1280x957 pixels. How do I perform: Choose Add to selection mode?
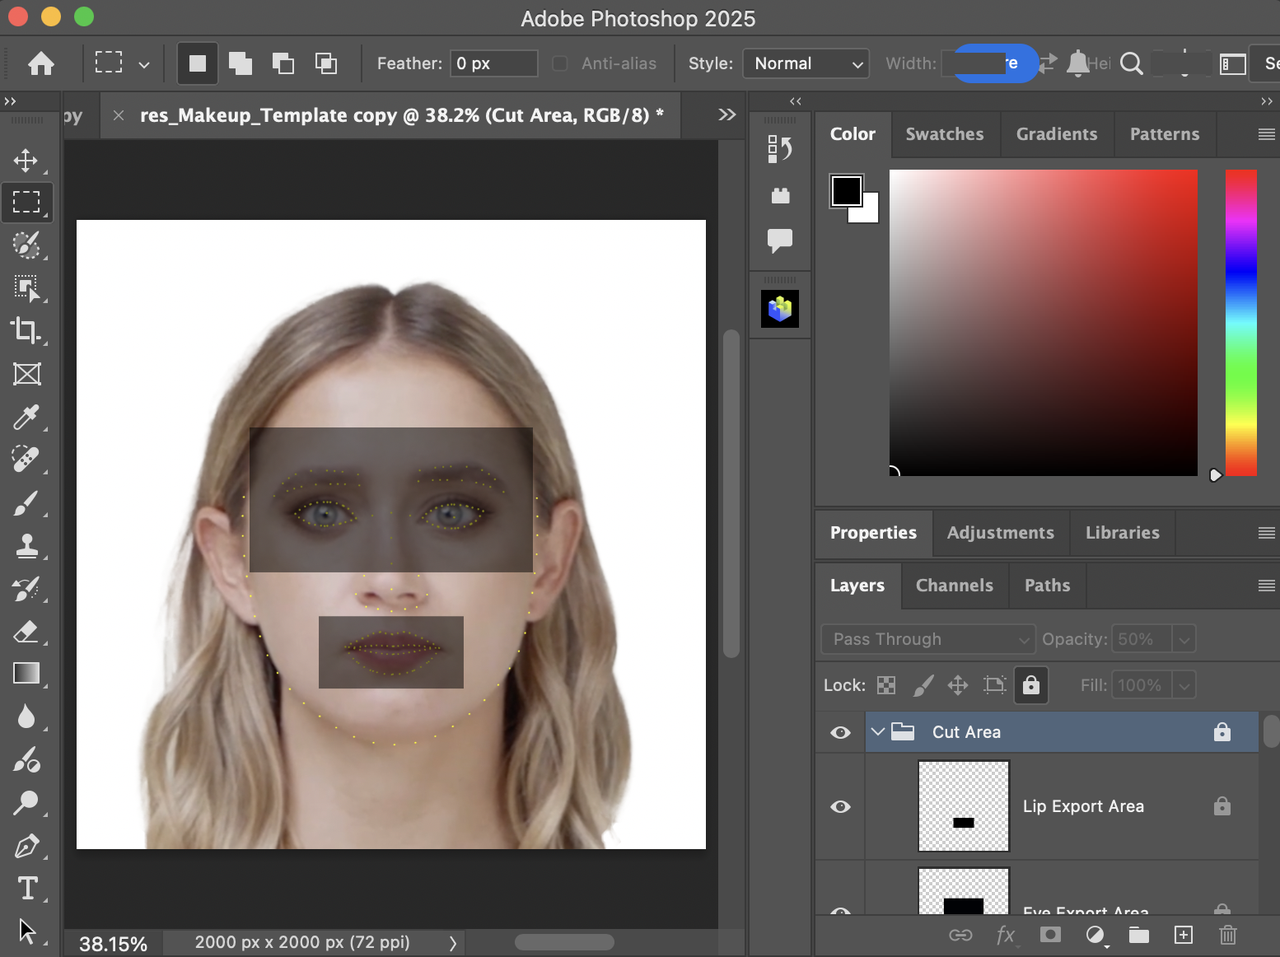coord(240,64)
